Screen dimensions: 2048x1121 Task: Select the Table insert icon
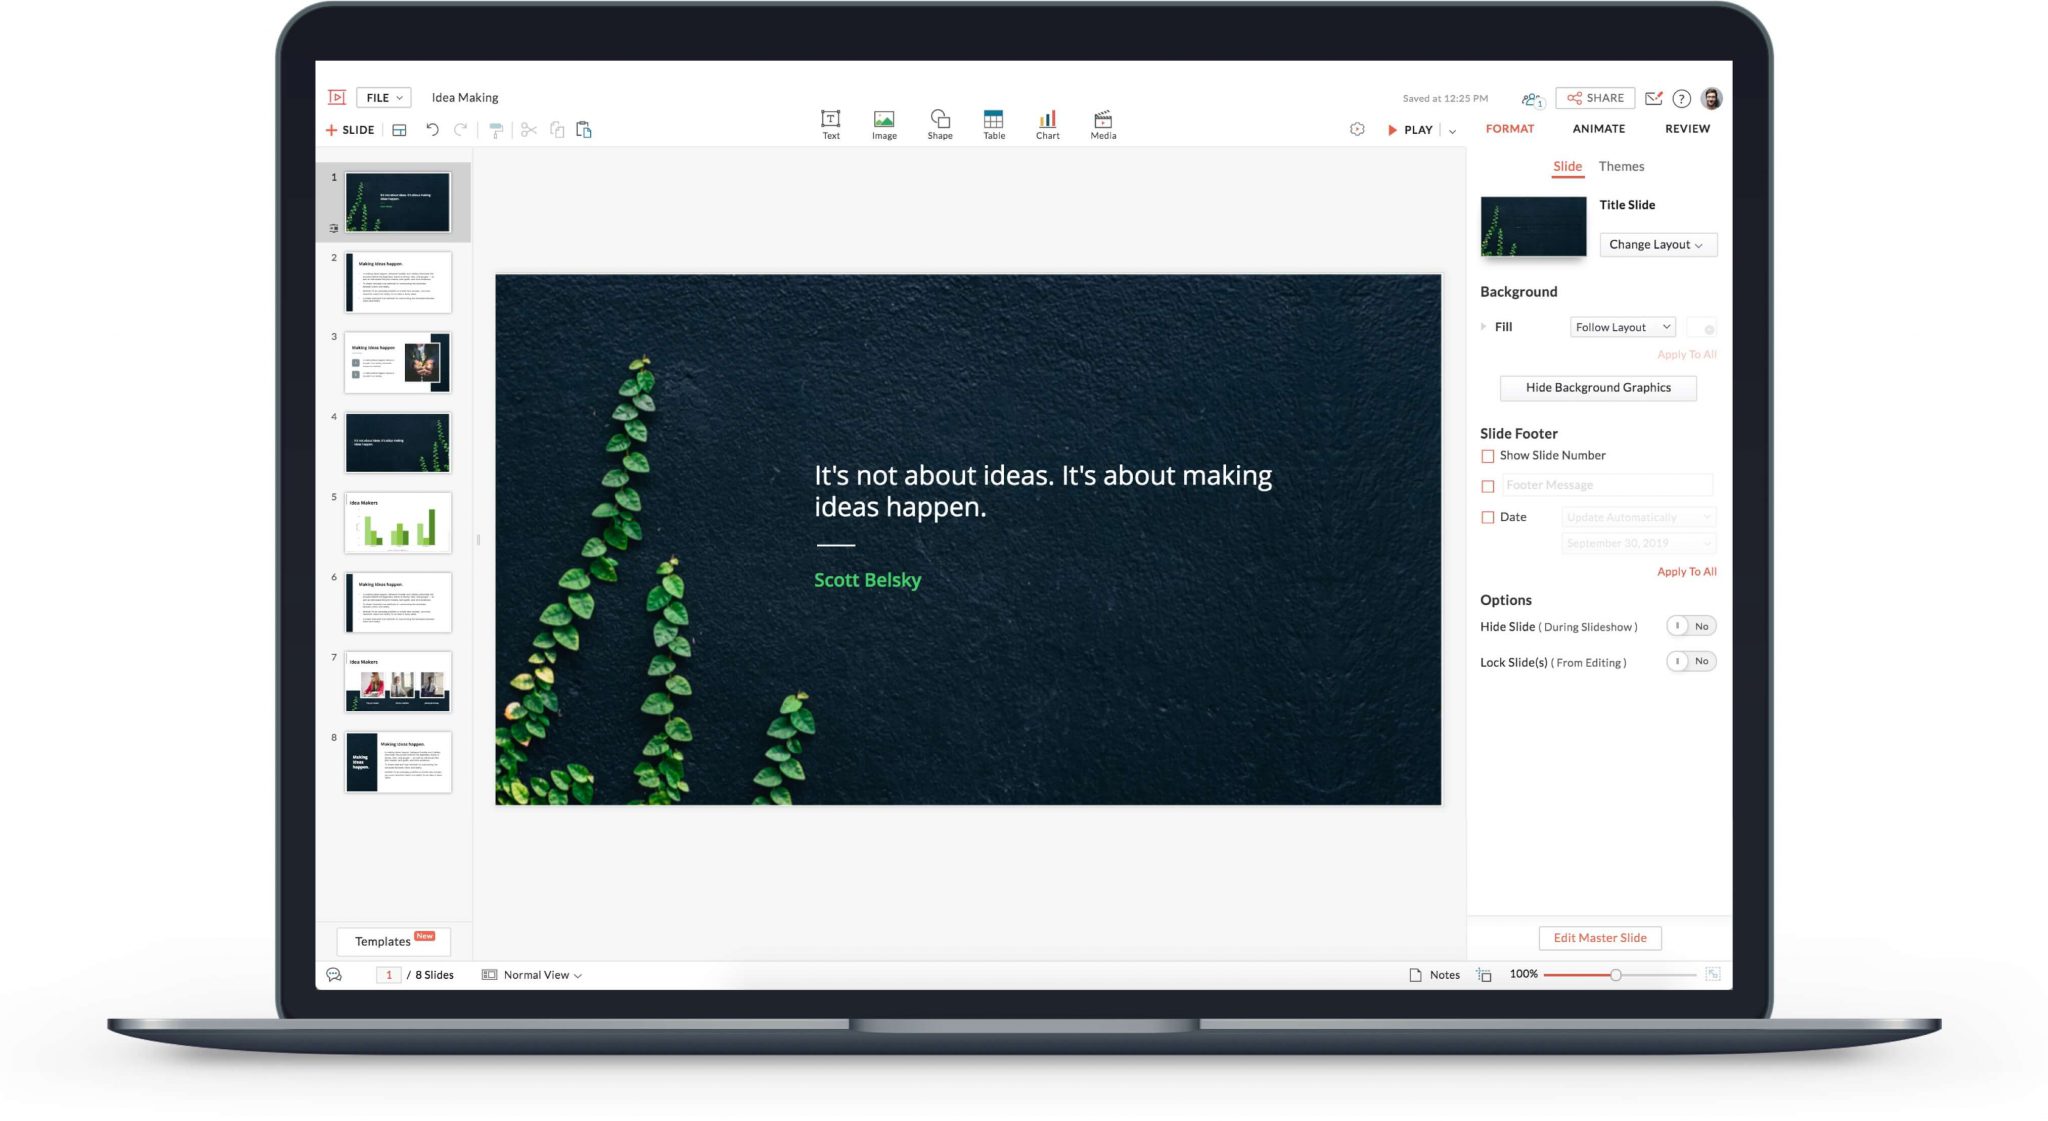pos(992,119)
